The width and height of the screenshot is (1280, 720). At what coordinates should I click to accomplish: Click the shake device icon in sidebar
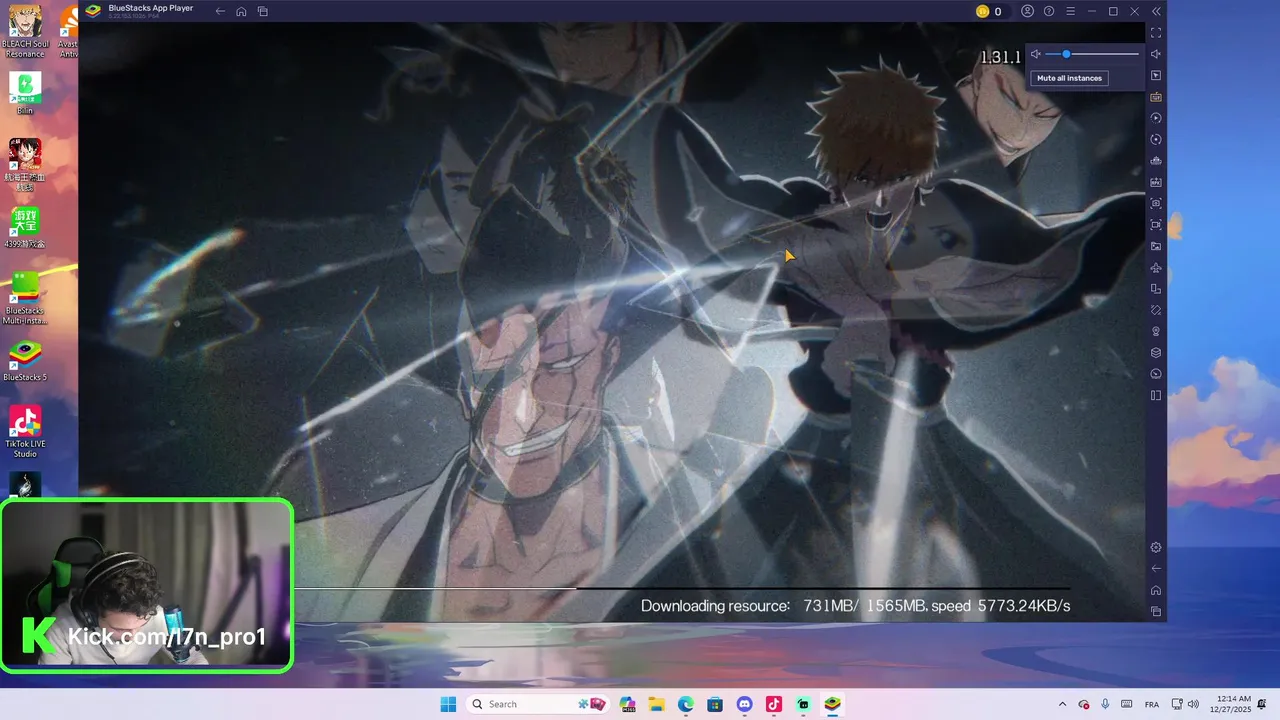(x=1156, y=310)
